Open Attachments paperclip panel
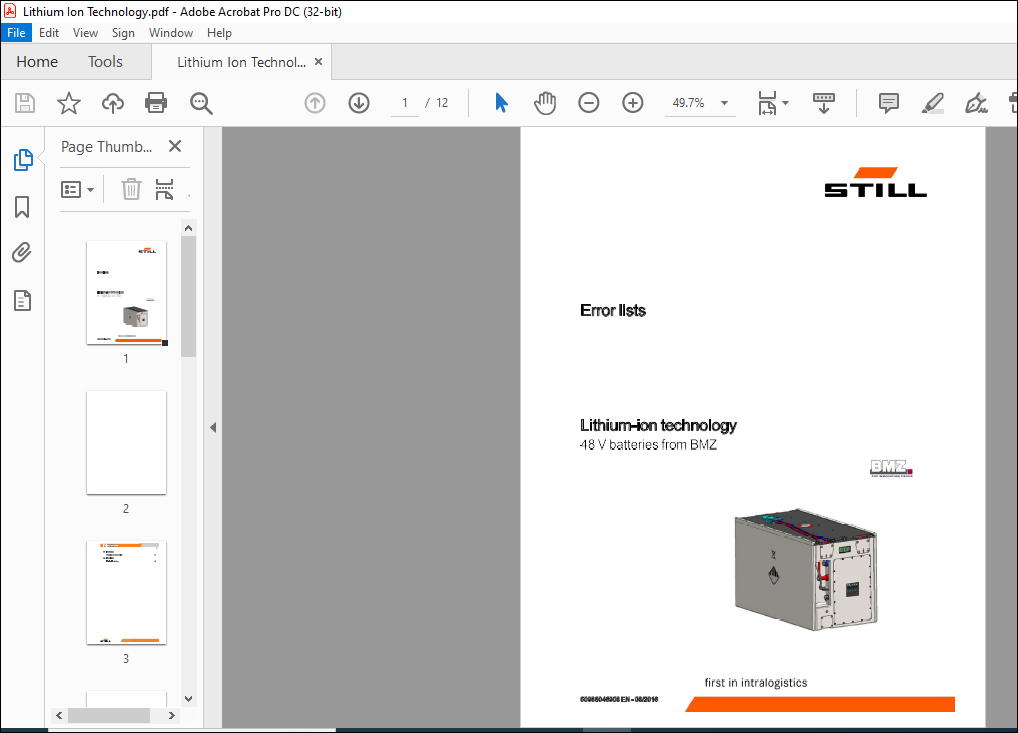The height and width of the screenshot is (733, 1018). coord(22,253)
